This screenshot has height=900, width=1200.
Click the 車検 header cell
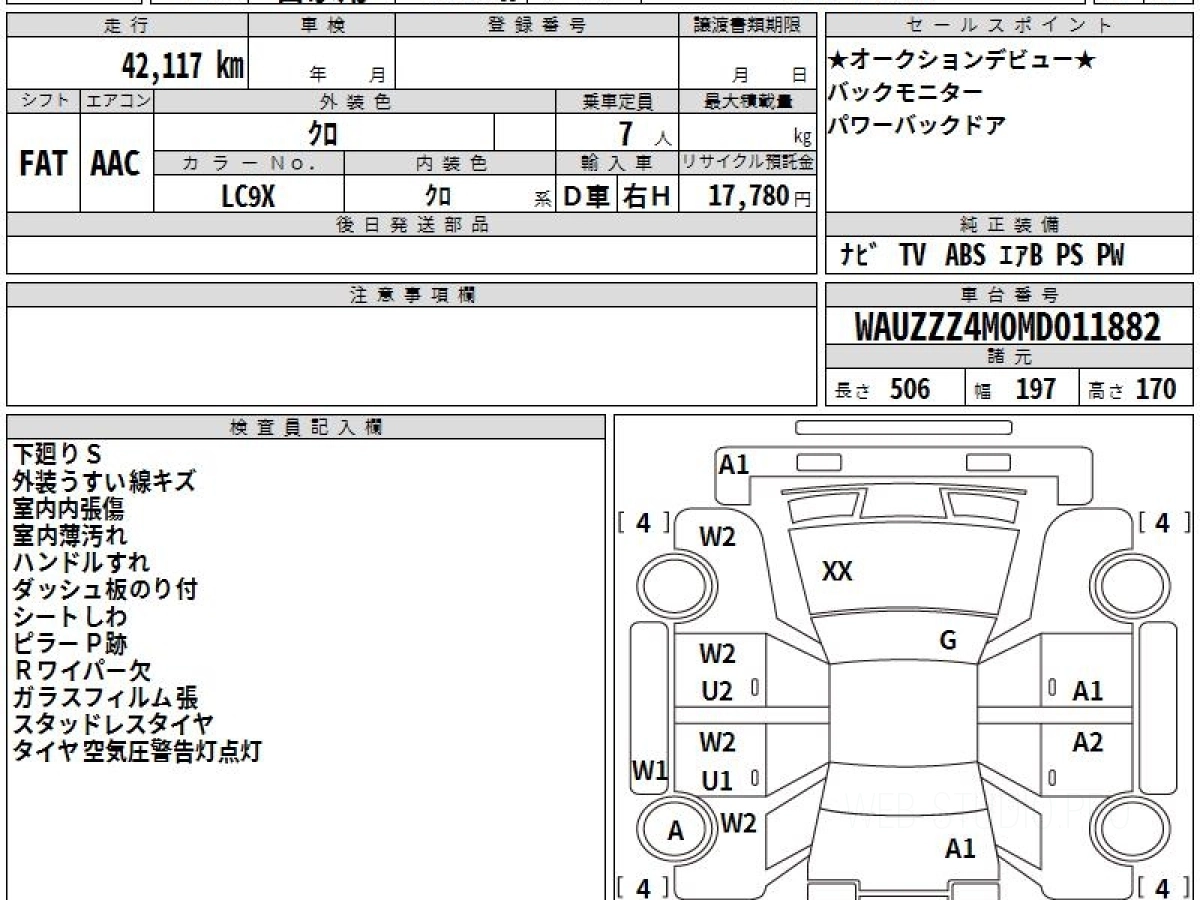(x=322, y=26)
